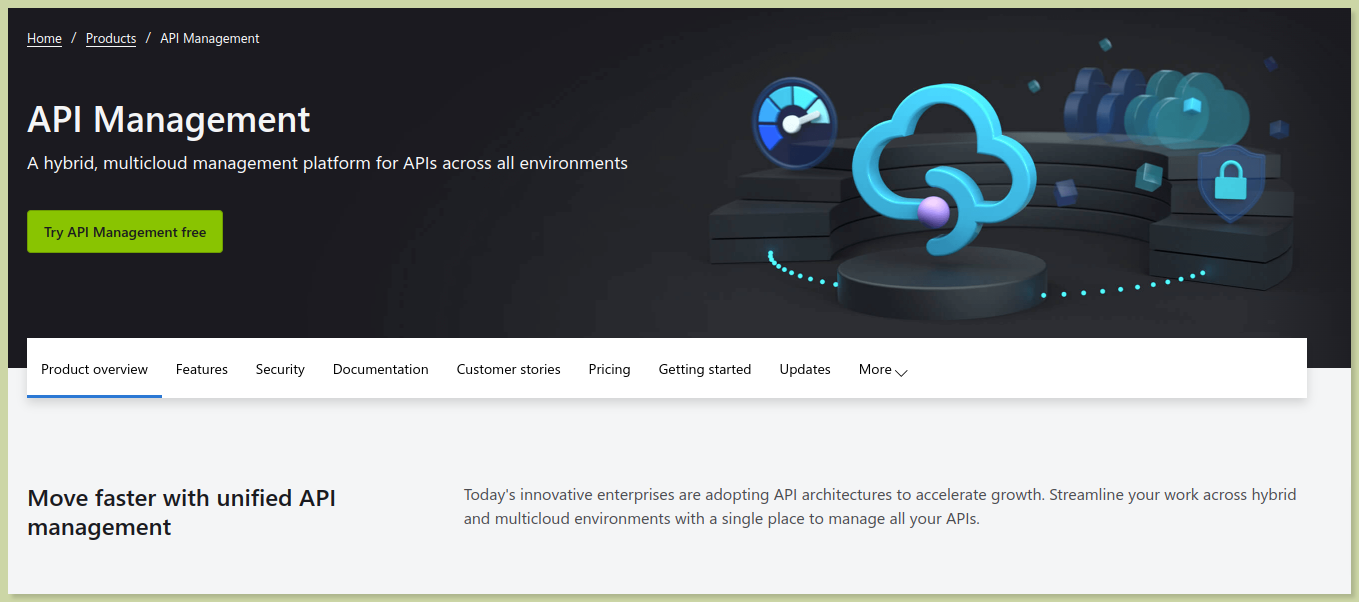The height and width of the screenshot is (602, 1359).
Task: Go to the Documentation tab
Action: (x=381, y=369)
